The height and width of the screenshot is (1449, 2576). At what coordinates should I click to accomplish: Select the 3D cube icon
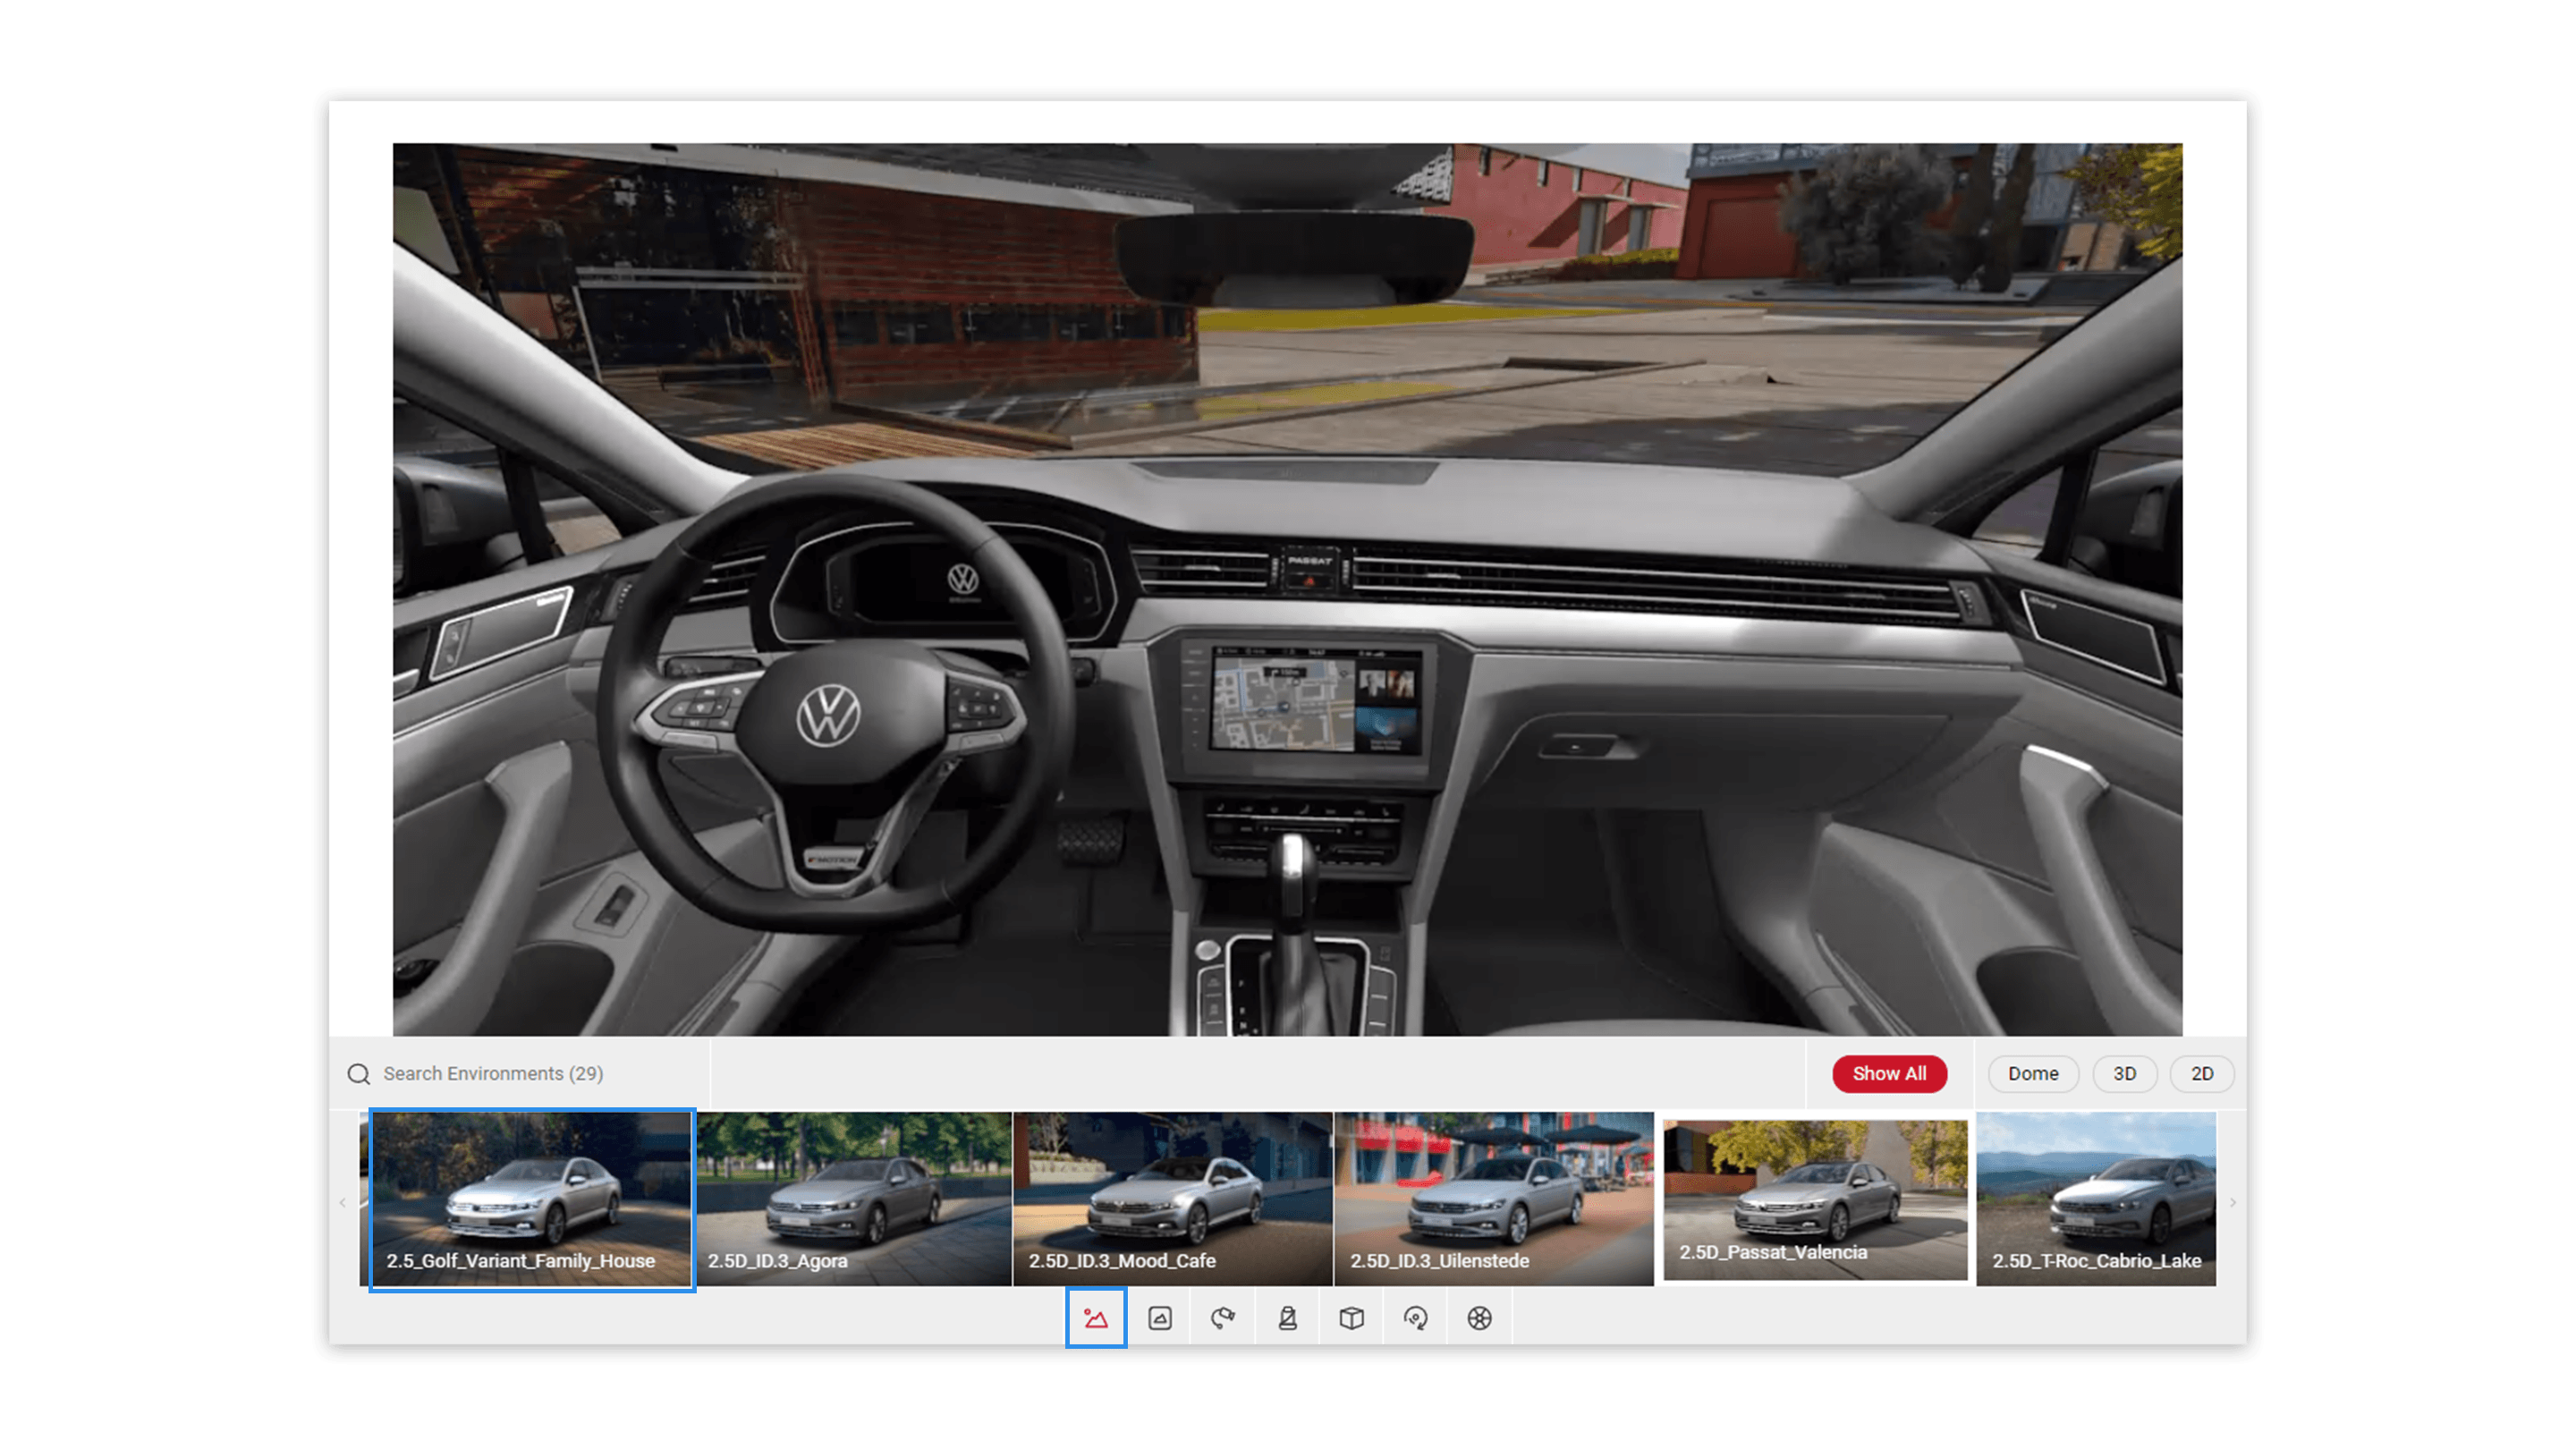click(1351, 1318)
